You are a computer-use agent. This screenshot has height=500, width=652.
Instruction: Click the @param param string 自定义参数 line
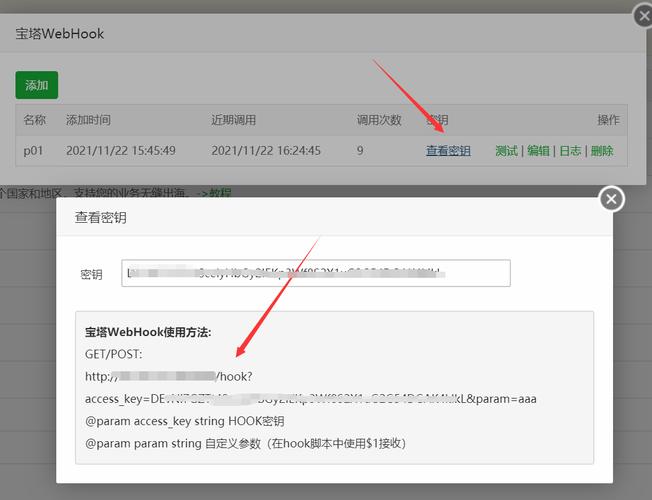[245, 443]
